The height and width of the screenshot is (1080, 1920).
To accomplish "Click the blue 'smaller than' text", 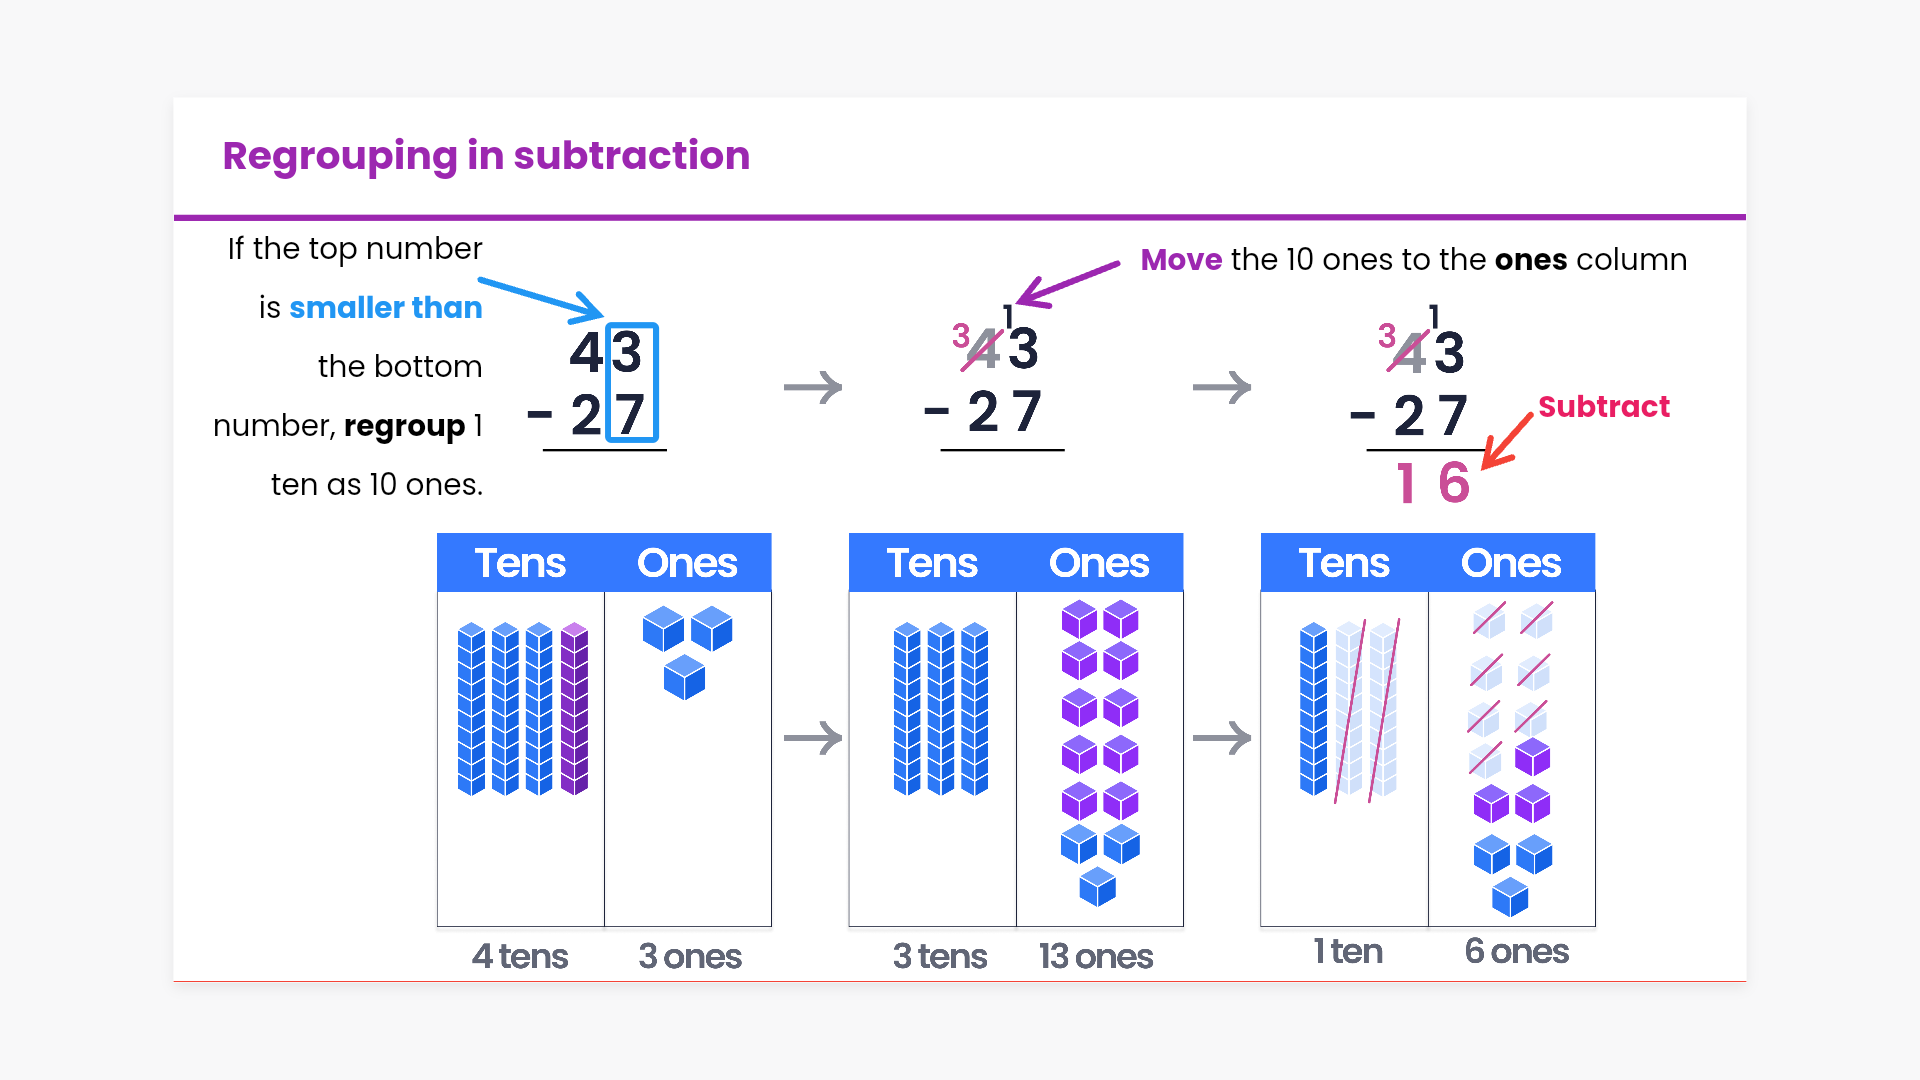I will coord(385,308).
